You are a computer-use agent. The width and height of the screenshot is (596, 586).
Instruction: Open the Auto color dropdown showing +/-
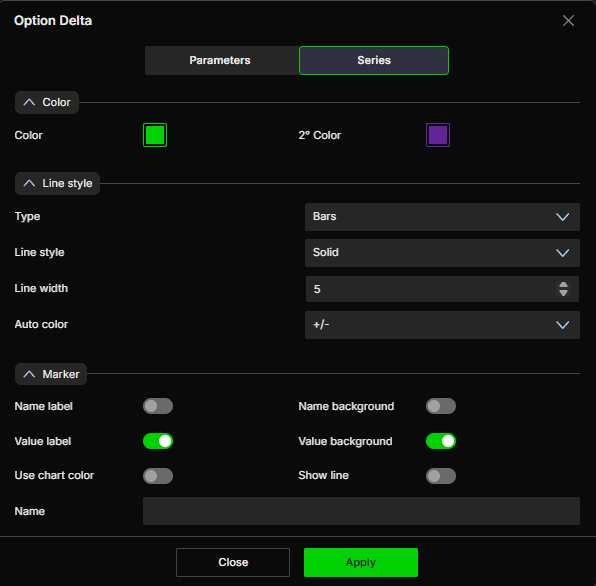pos(442,325)
